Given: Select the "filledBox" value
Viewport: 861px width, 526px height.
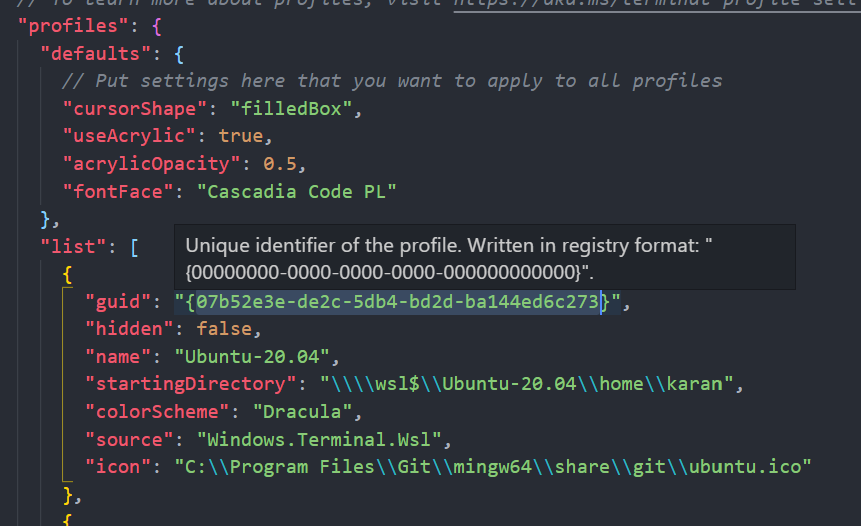Looking at the screenshot, I should tap(291, 109).
